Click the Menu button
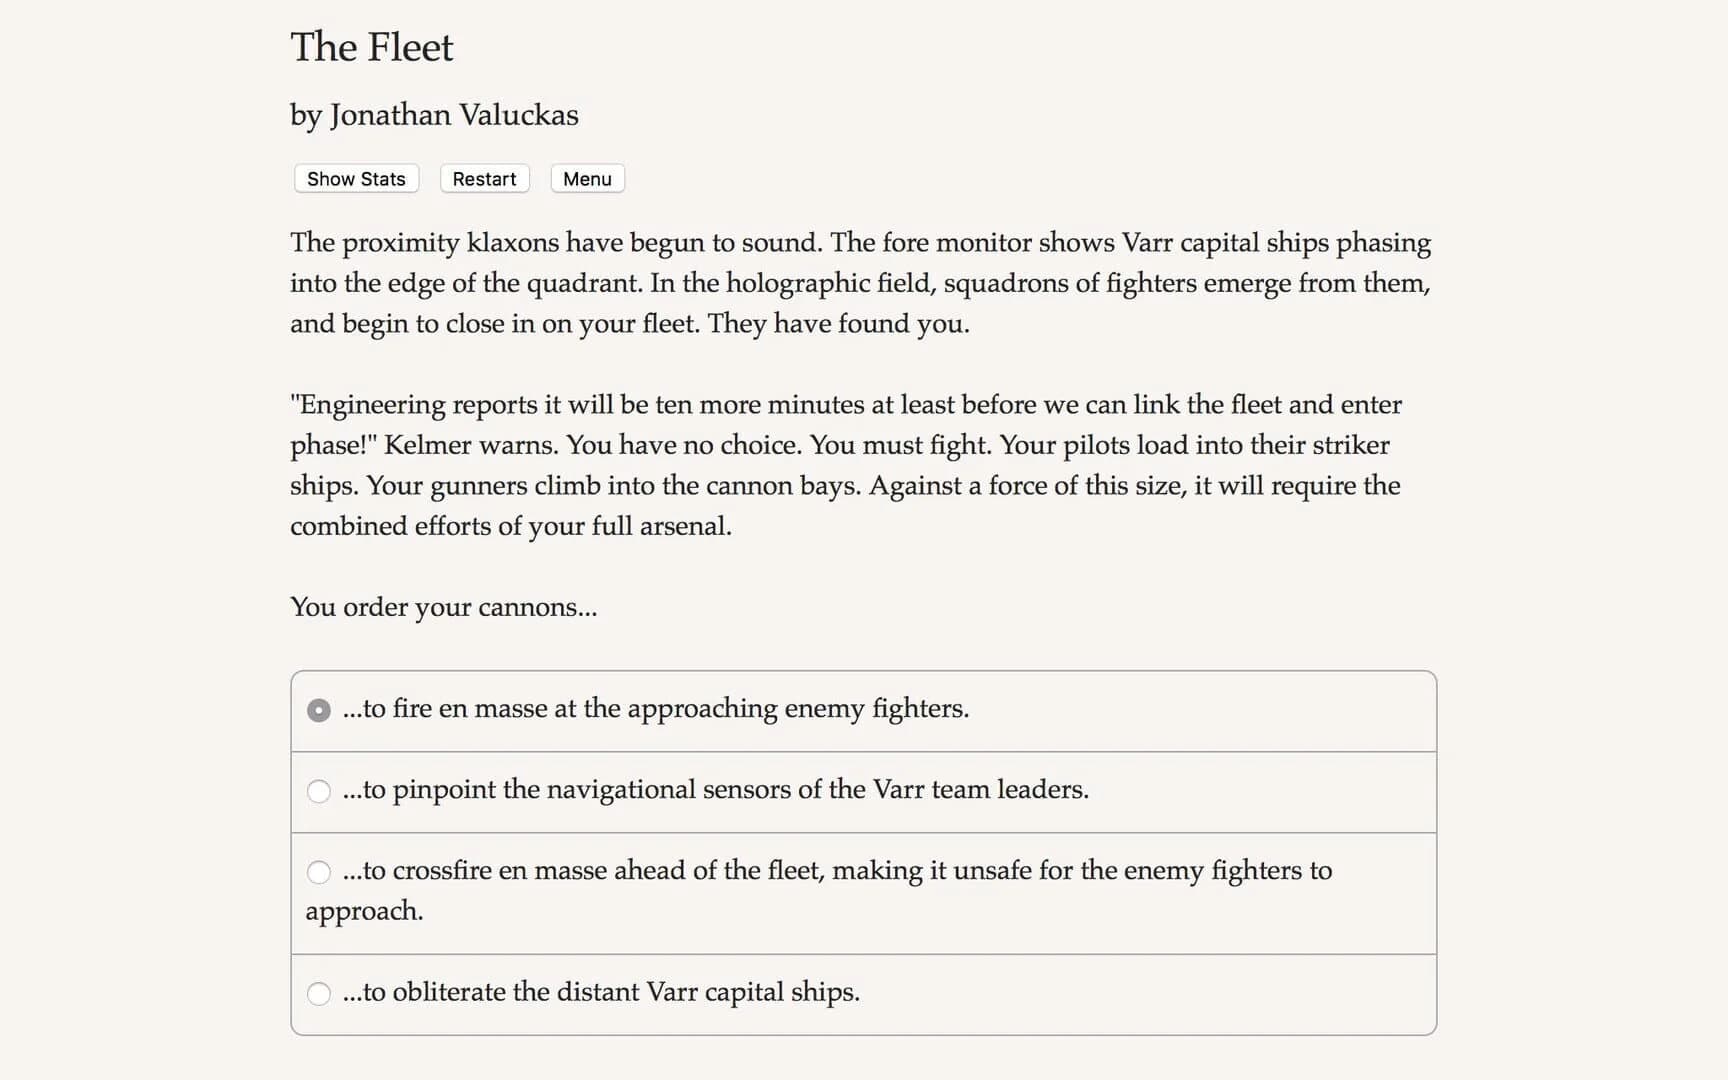1728x1080 pixels. 587,178
